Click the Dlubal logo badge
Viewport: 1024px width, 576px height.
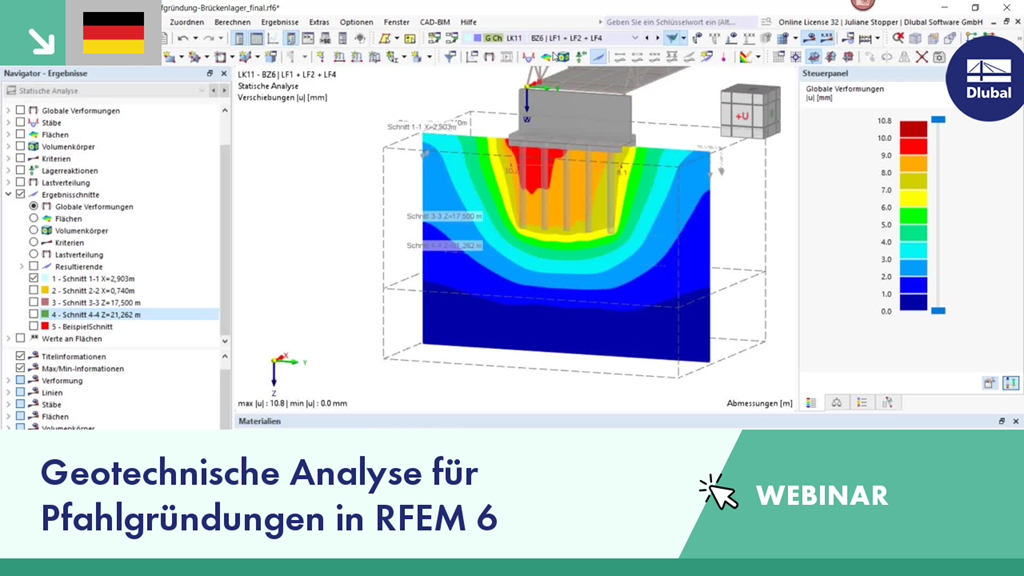pos(987,79)
